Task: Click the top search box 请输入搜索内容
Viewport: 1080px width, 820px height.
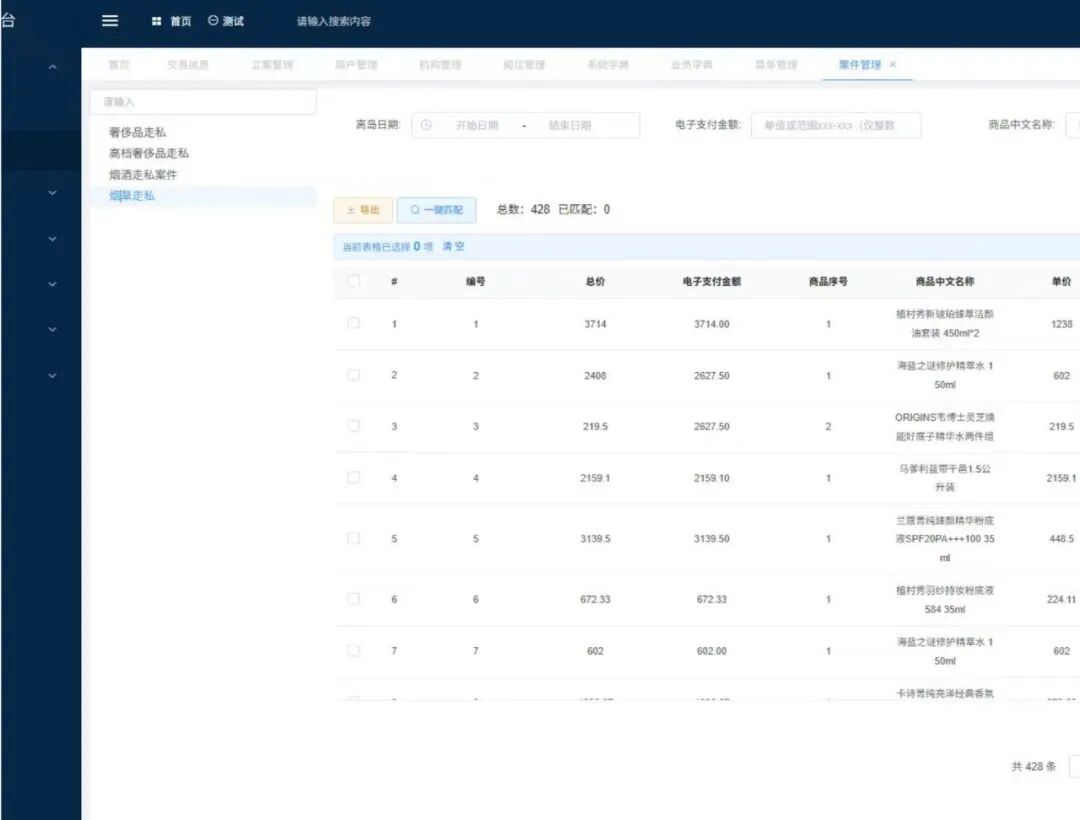Action: pos(334,22)
